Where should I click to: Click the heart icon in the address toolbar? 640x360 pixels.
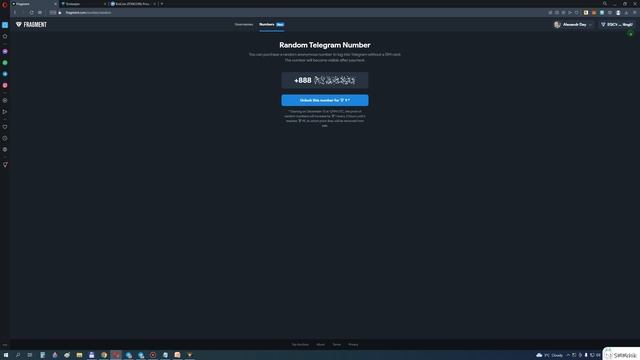(x=577, y=13)
